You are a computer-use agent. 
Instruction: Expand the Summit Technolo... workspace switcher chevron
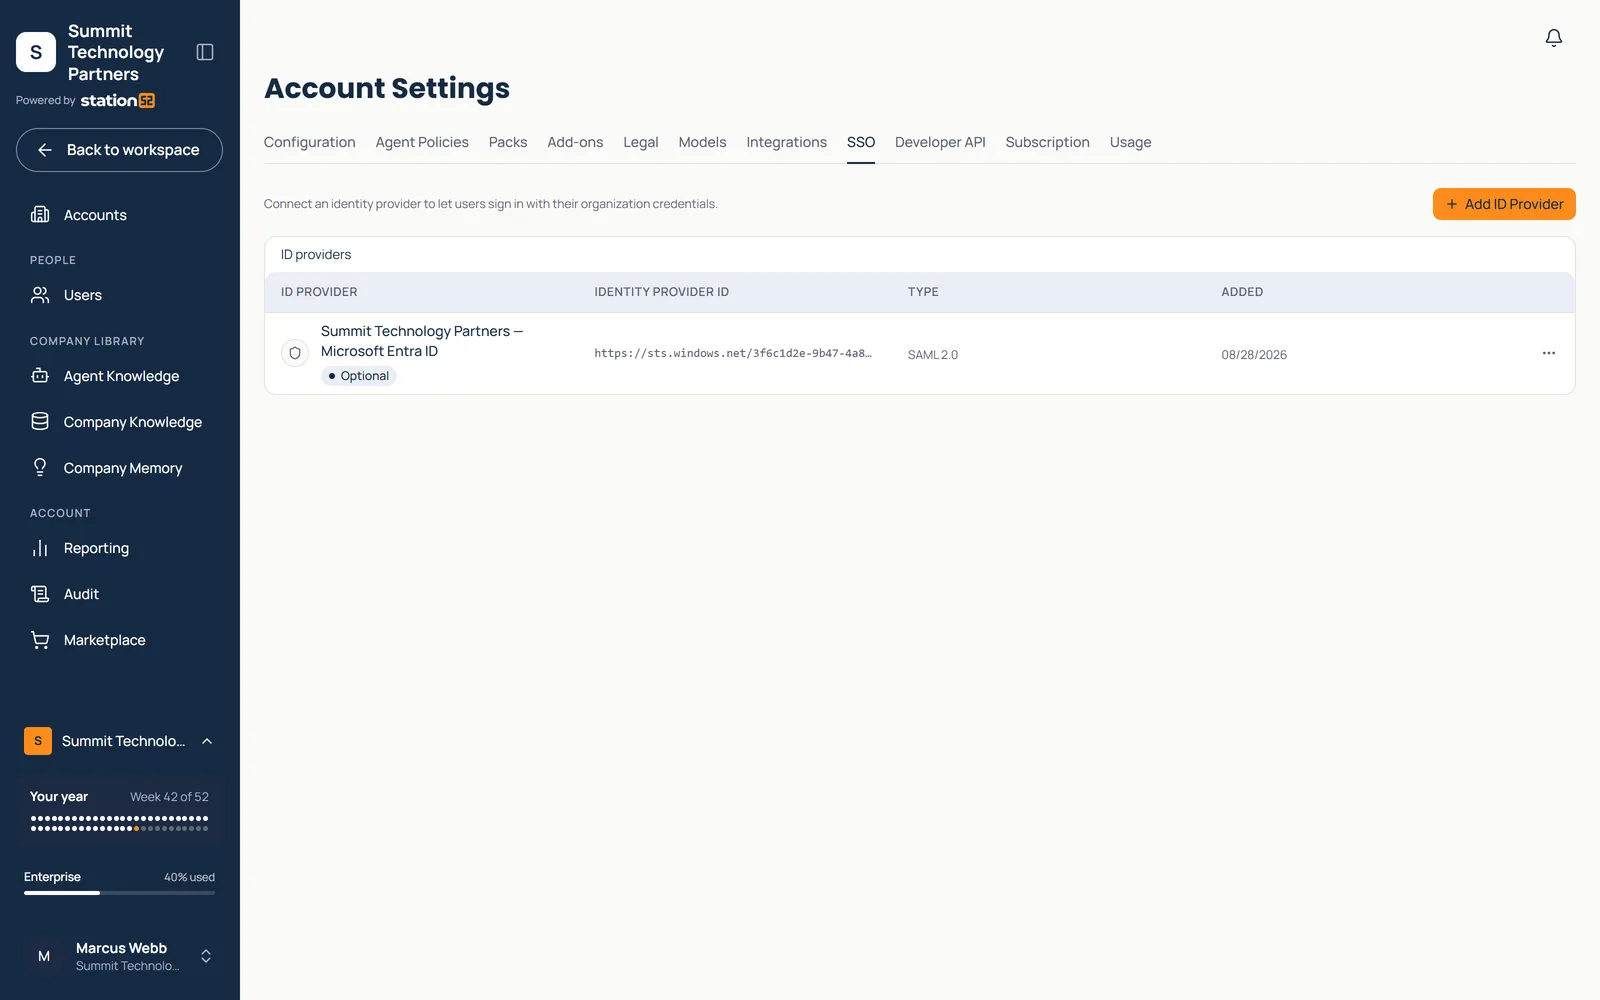pyautogui.click(x=207, y=741)
